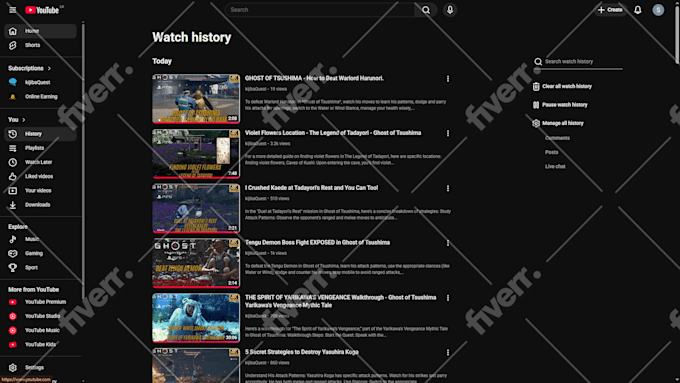Click into the top Search field
The image size is (680, 383).
(320, 10)
